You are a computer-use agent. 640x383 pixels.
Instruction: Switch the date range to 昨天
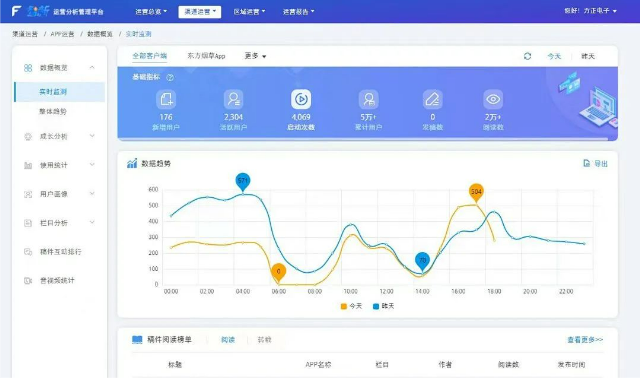[588, 56]
